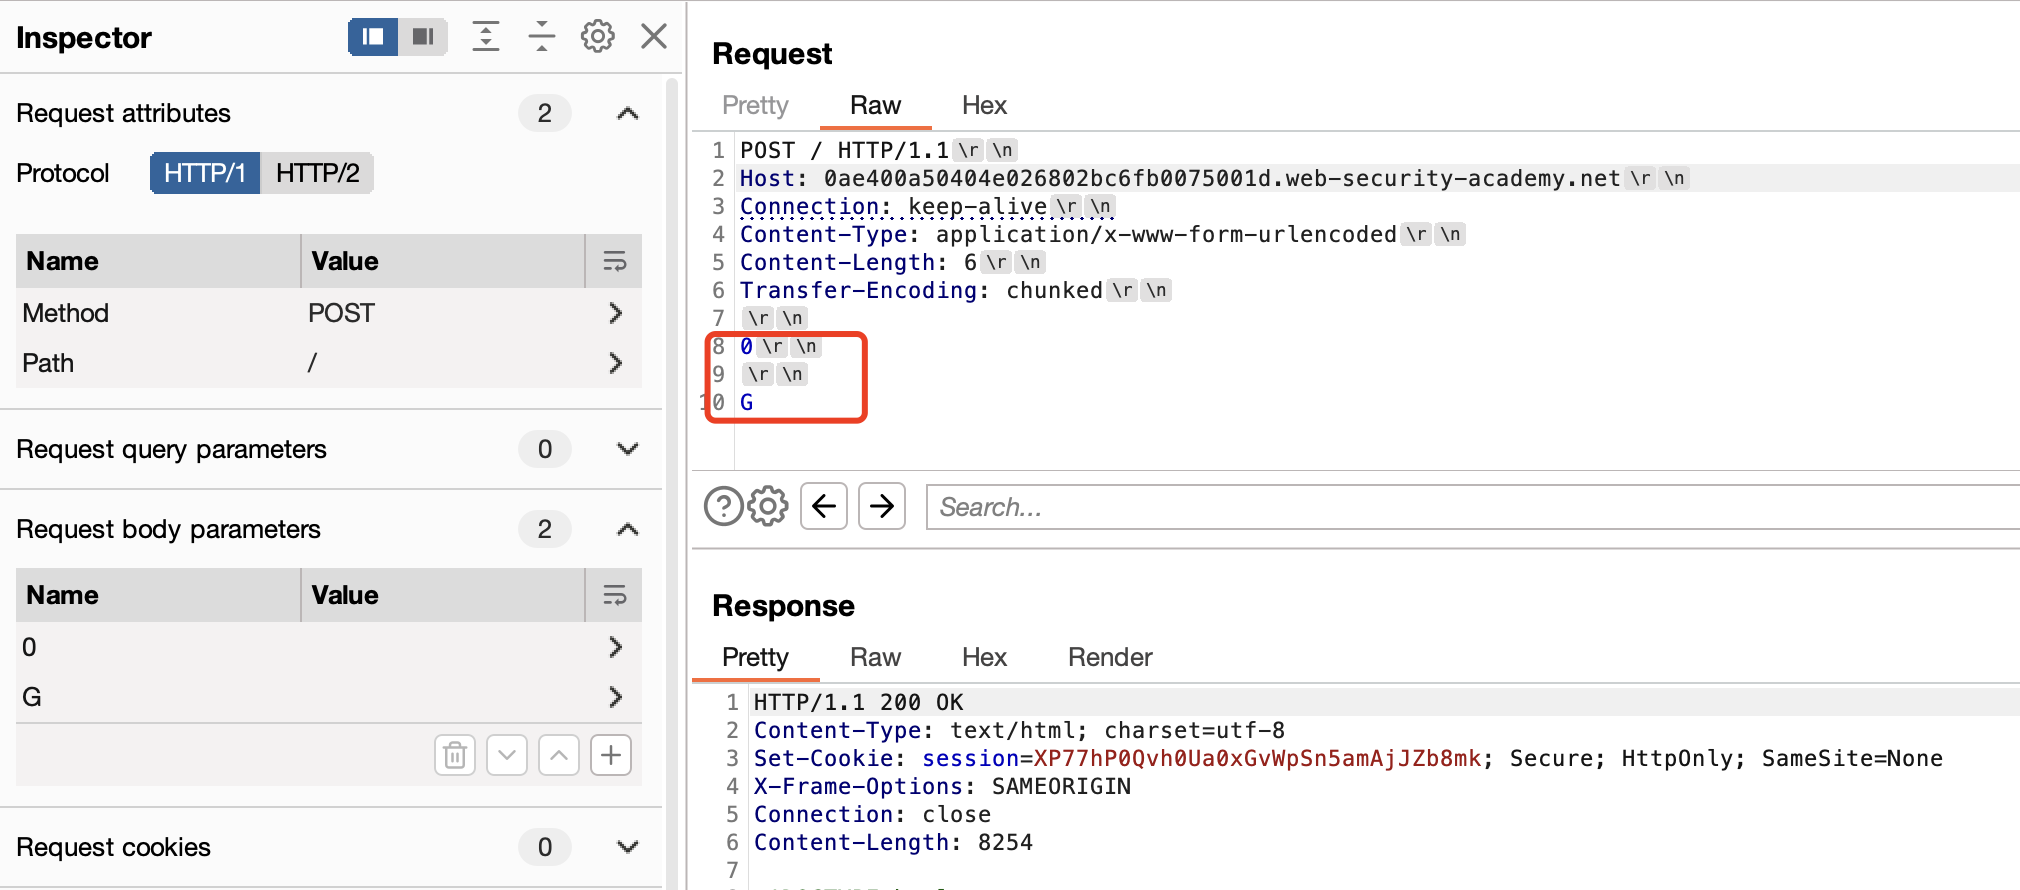
Task: Expand all Inspector sections icon
Action: pyautogui.click(x=486, y=37)
